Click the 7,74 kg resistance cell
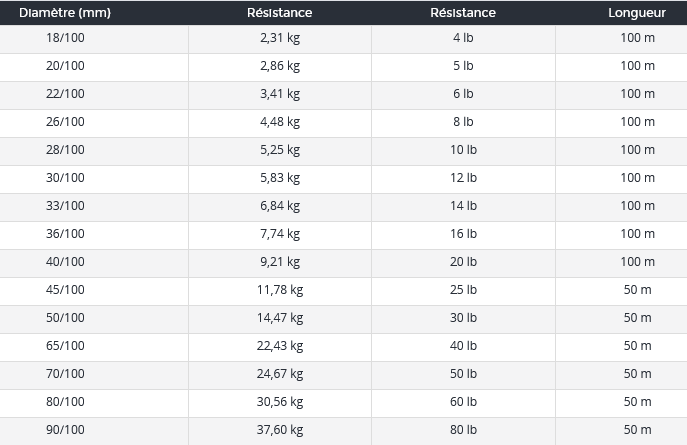This screenshot has width=687, height=445. pos(279,234)
